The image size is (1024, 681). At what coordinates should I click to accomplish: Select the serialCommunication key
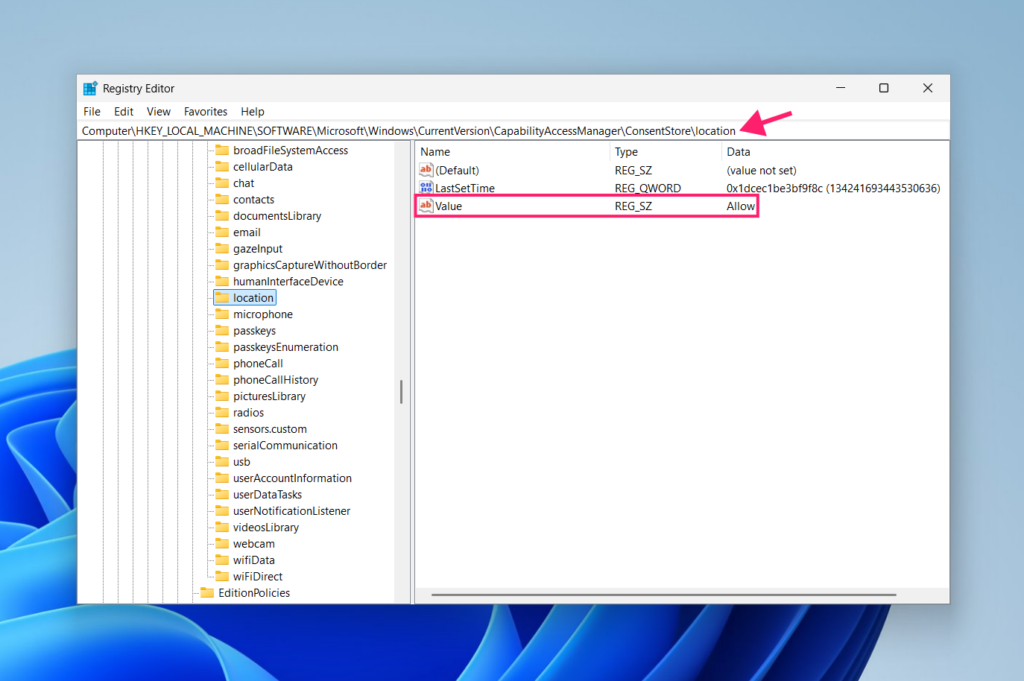point(285,445)
